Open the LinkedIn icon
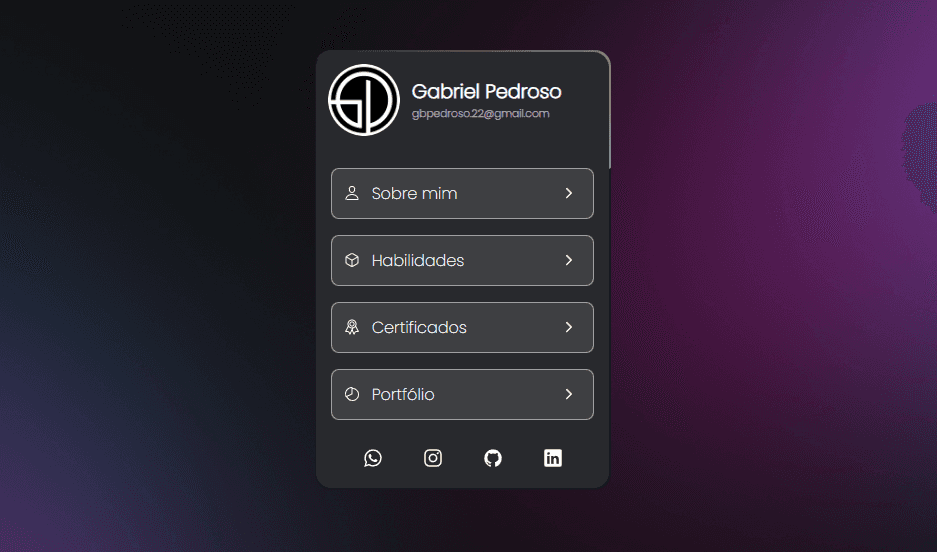This screenshot has width=937, height=552. tap(553, 458)
